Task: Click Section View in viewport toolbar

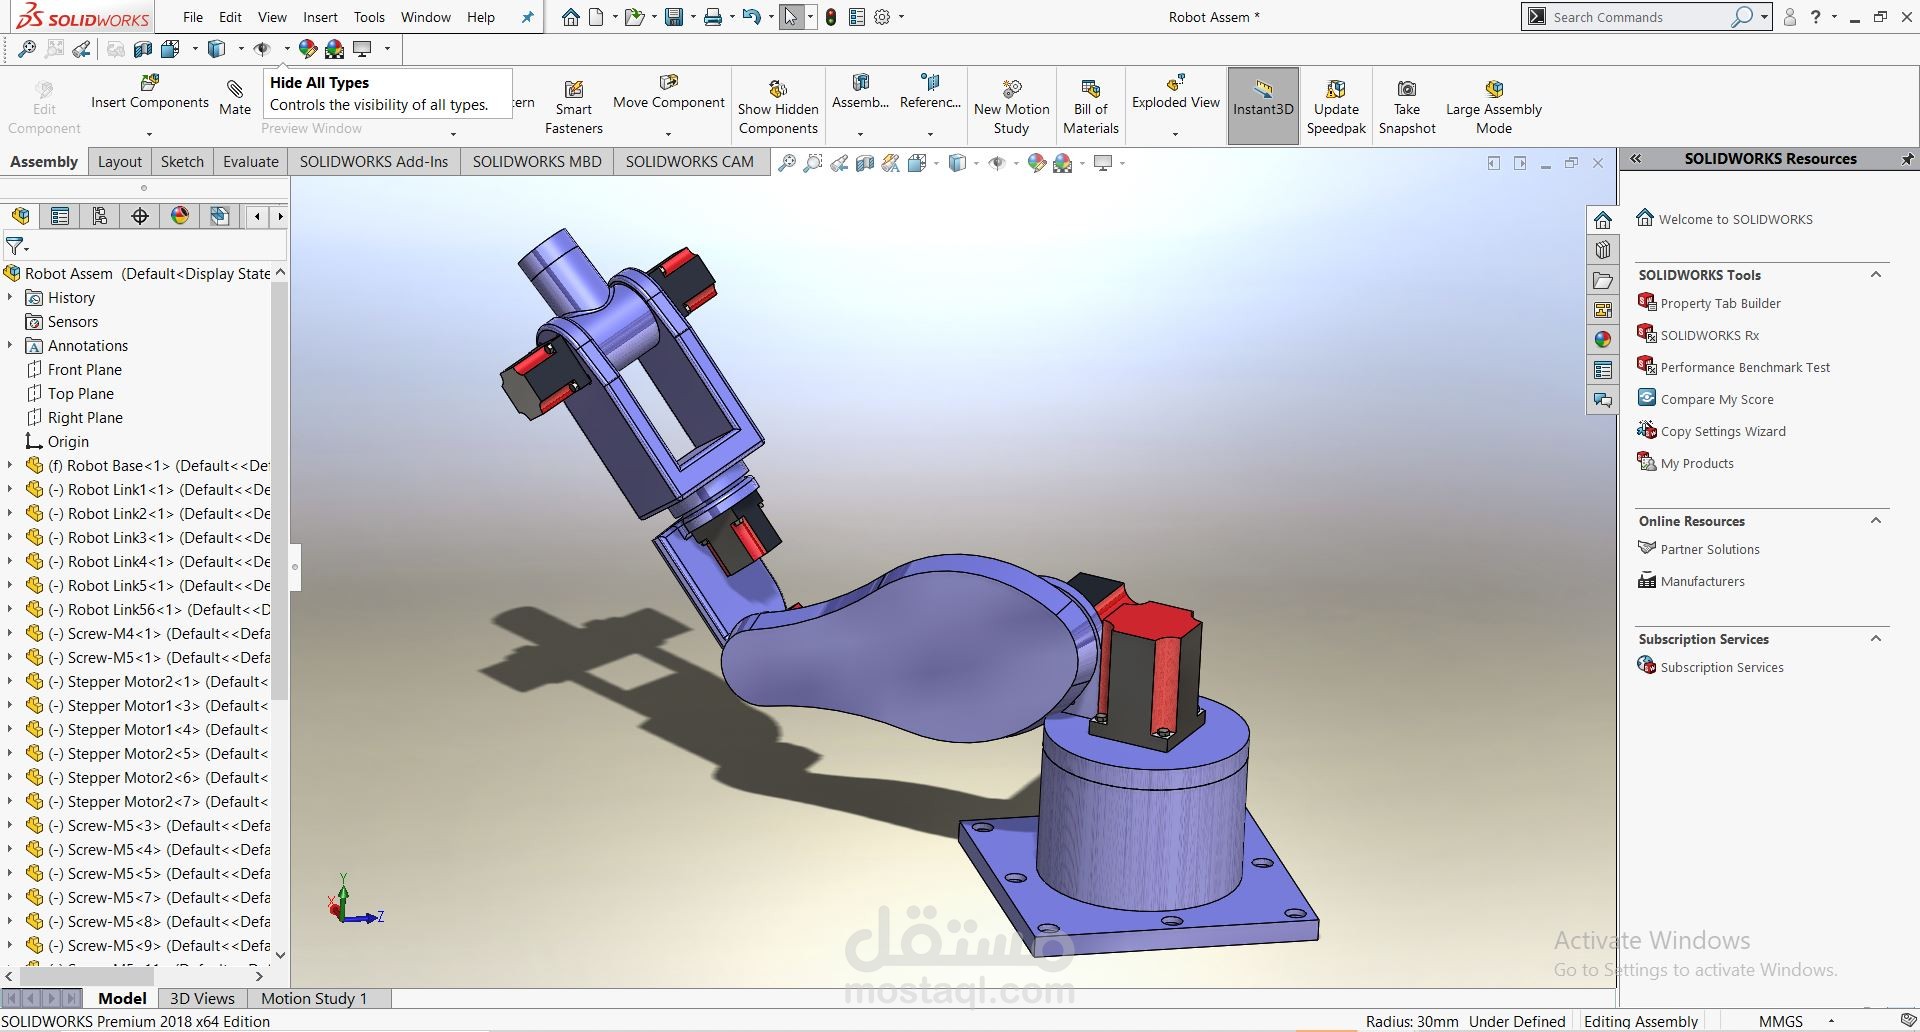Action: [x=865, y=163]
